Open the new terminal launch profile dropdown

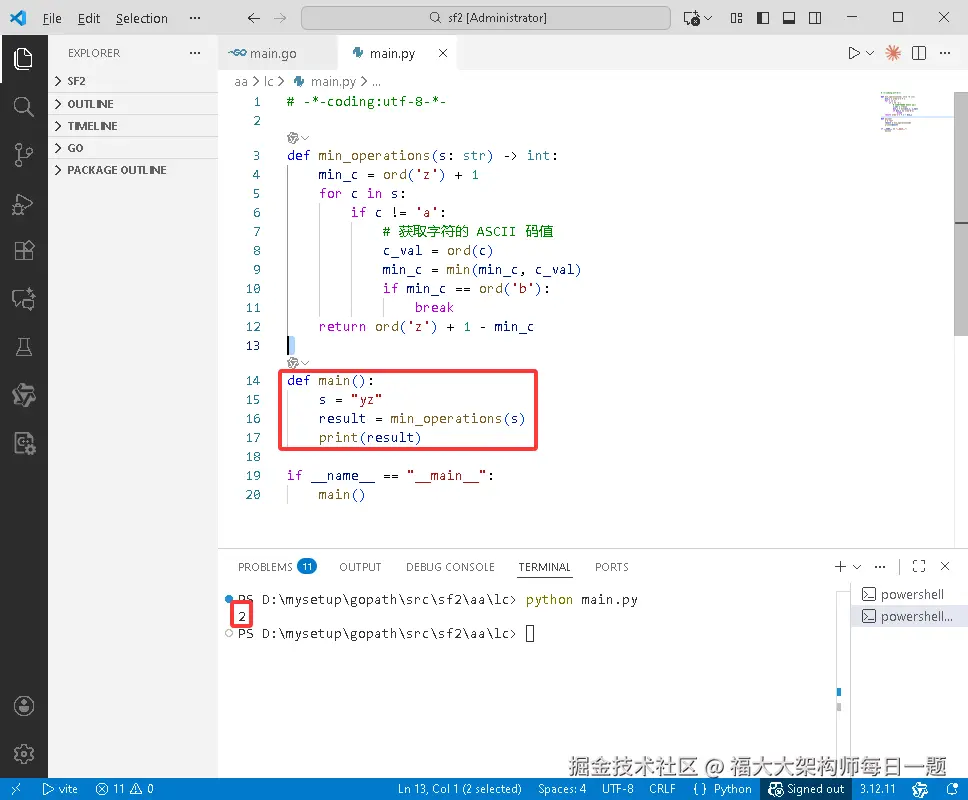[x=857, y=566]
